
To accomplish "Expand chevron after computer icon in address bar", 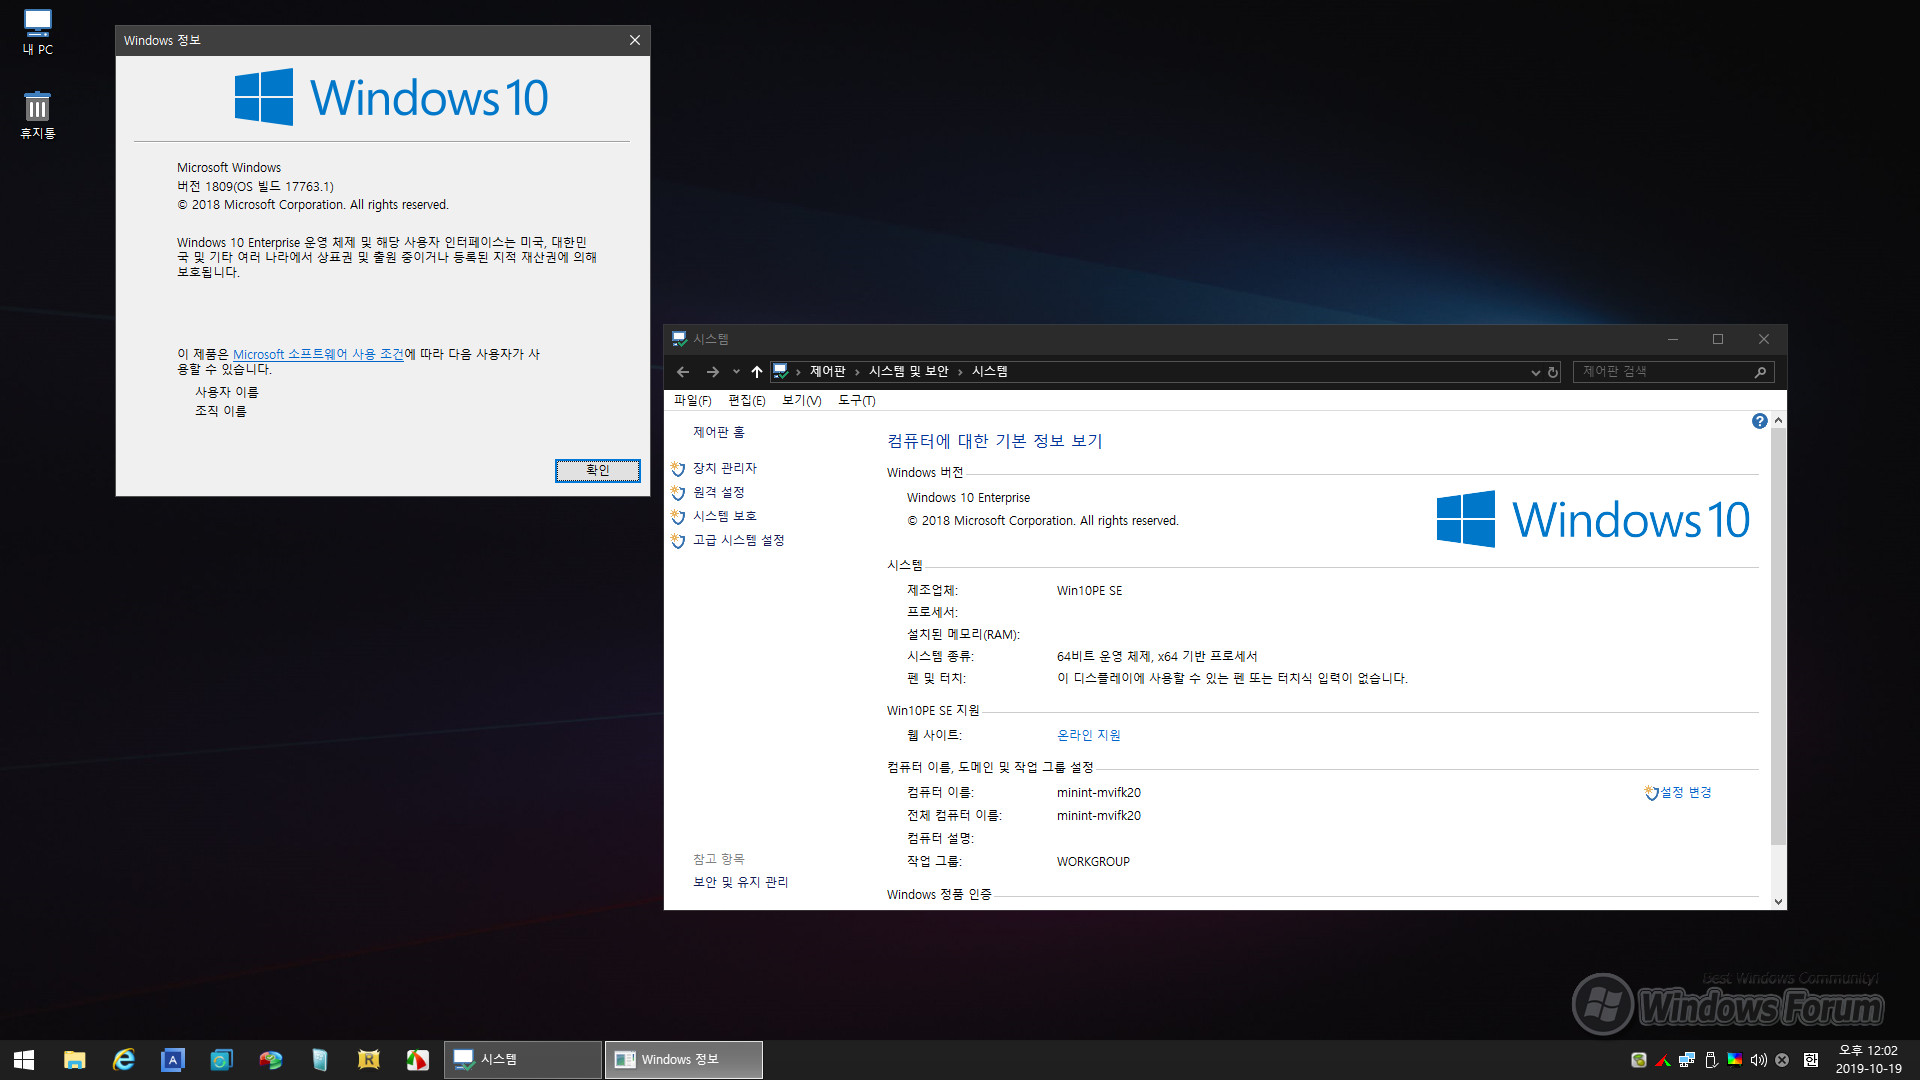I will [798, 372].
